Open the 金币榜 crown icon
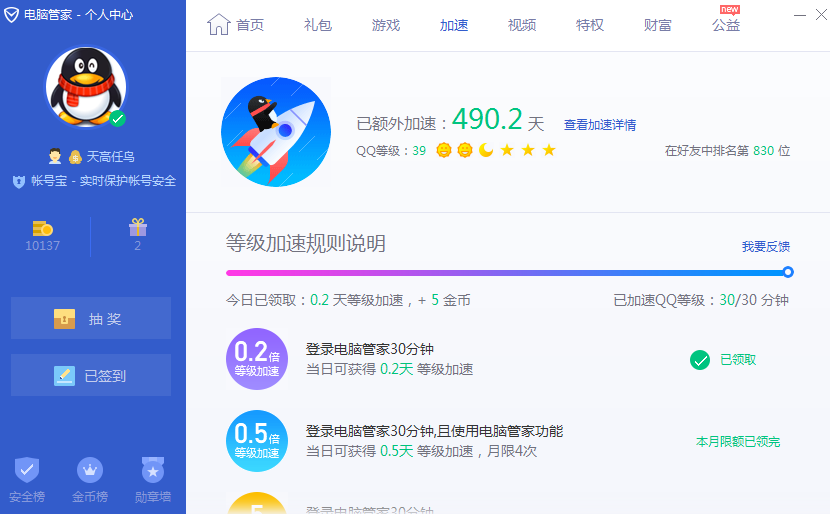Viewport: 830px width, 514px height. pos(90,469)
